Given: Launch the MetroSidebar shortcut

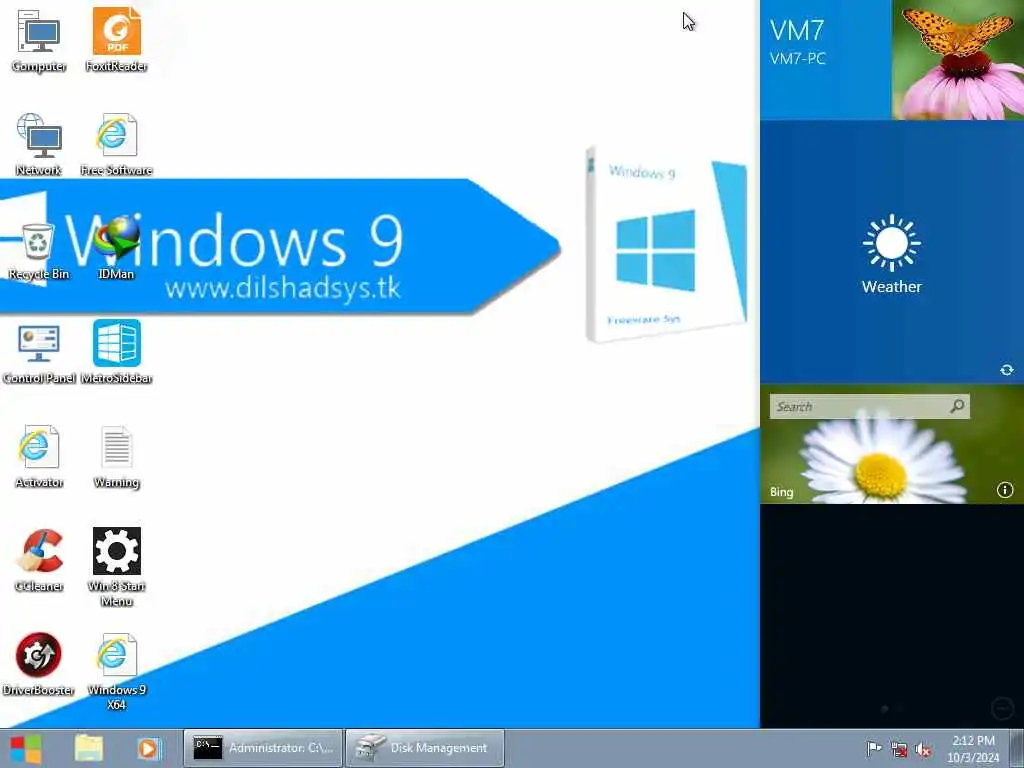Looking at the screenshot, I should [x=116, y=351].
